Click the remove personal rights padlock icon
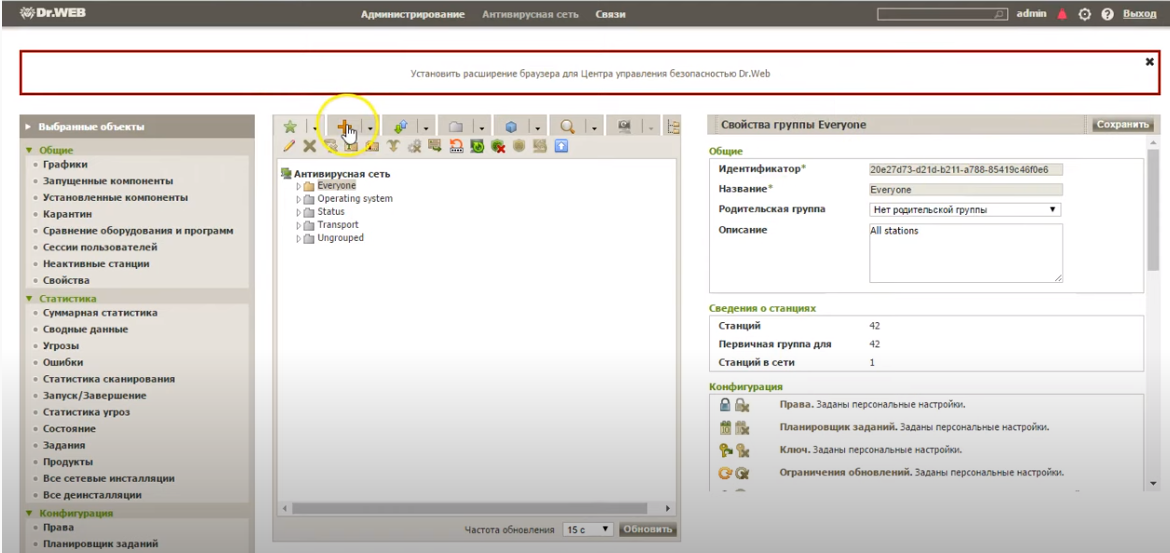The image size is (1170, 553). pos(742,404)
